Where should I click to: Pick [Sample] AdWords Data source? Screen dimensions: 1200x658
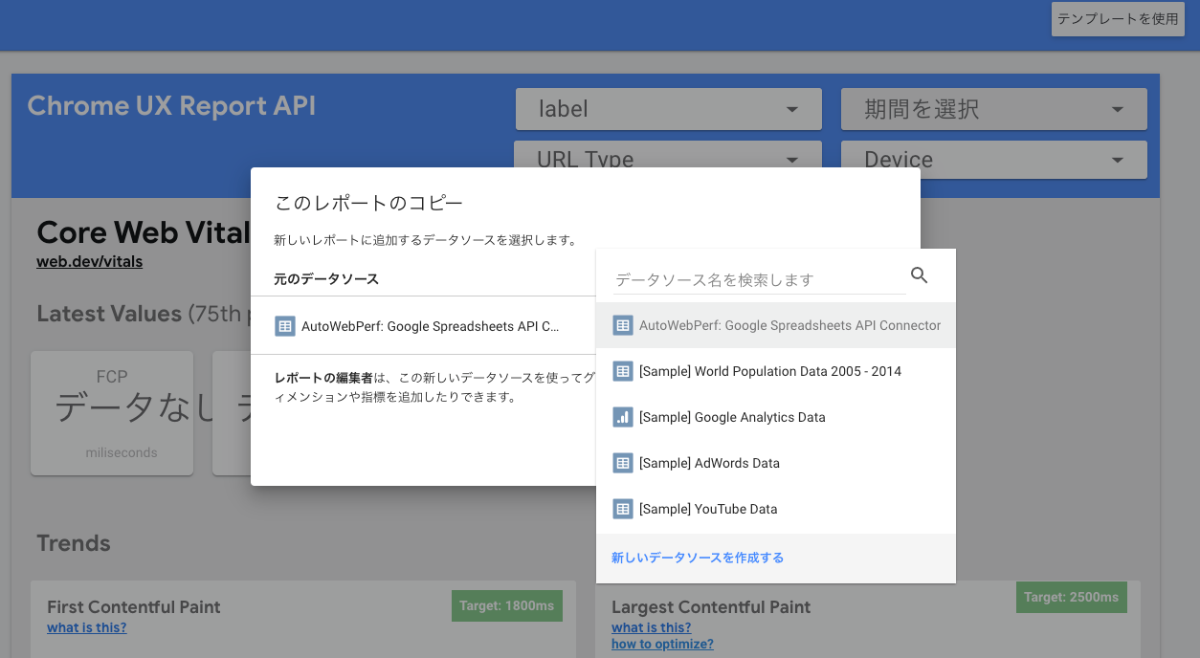(x=776, y=463)
